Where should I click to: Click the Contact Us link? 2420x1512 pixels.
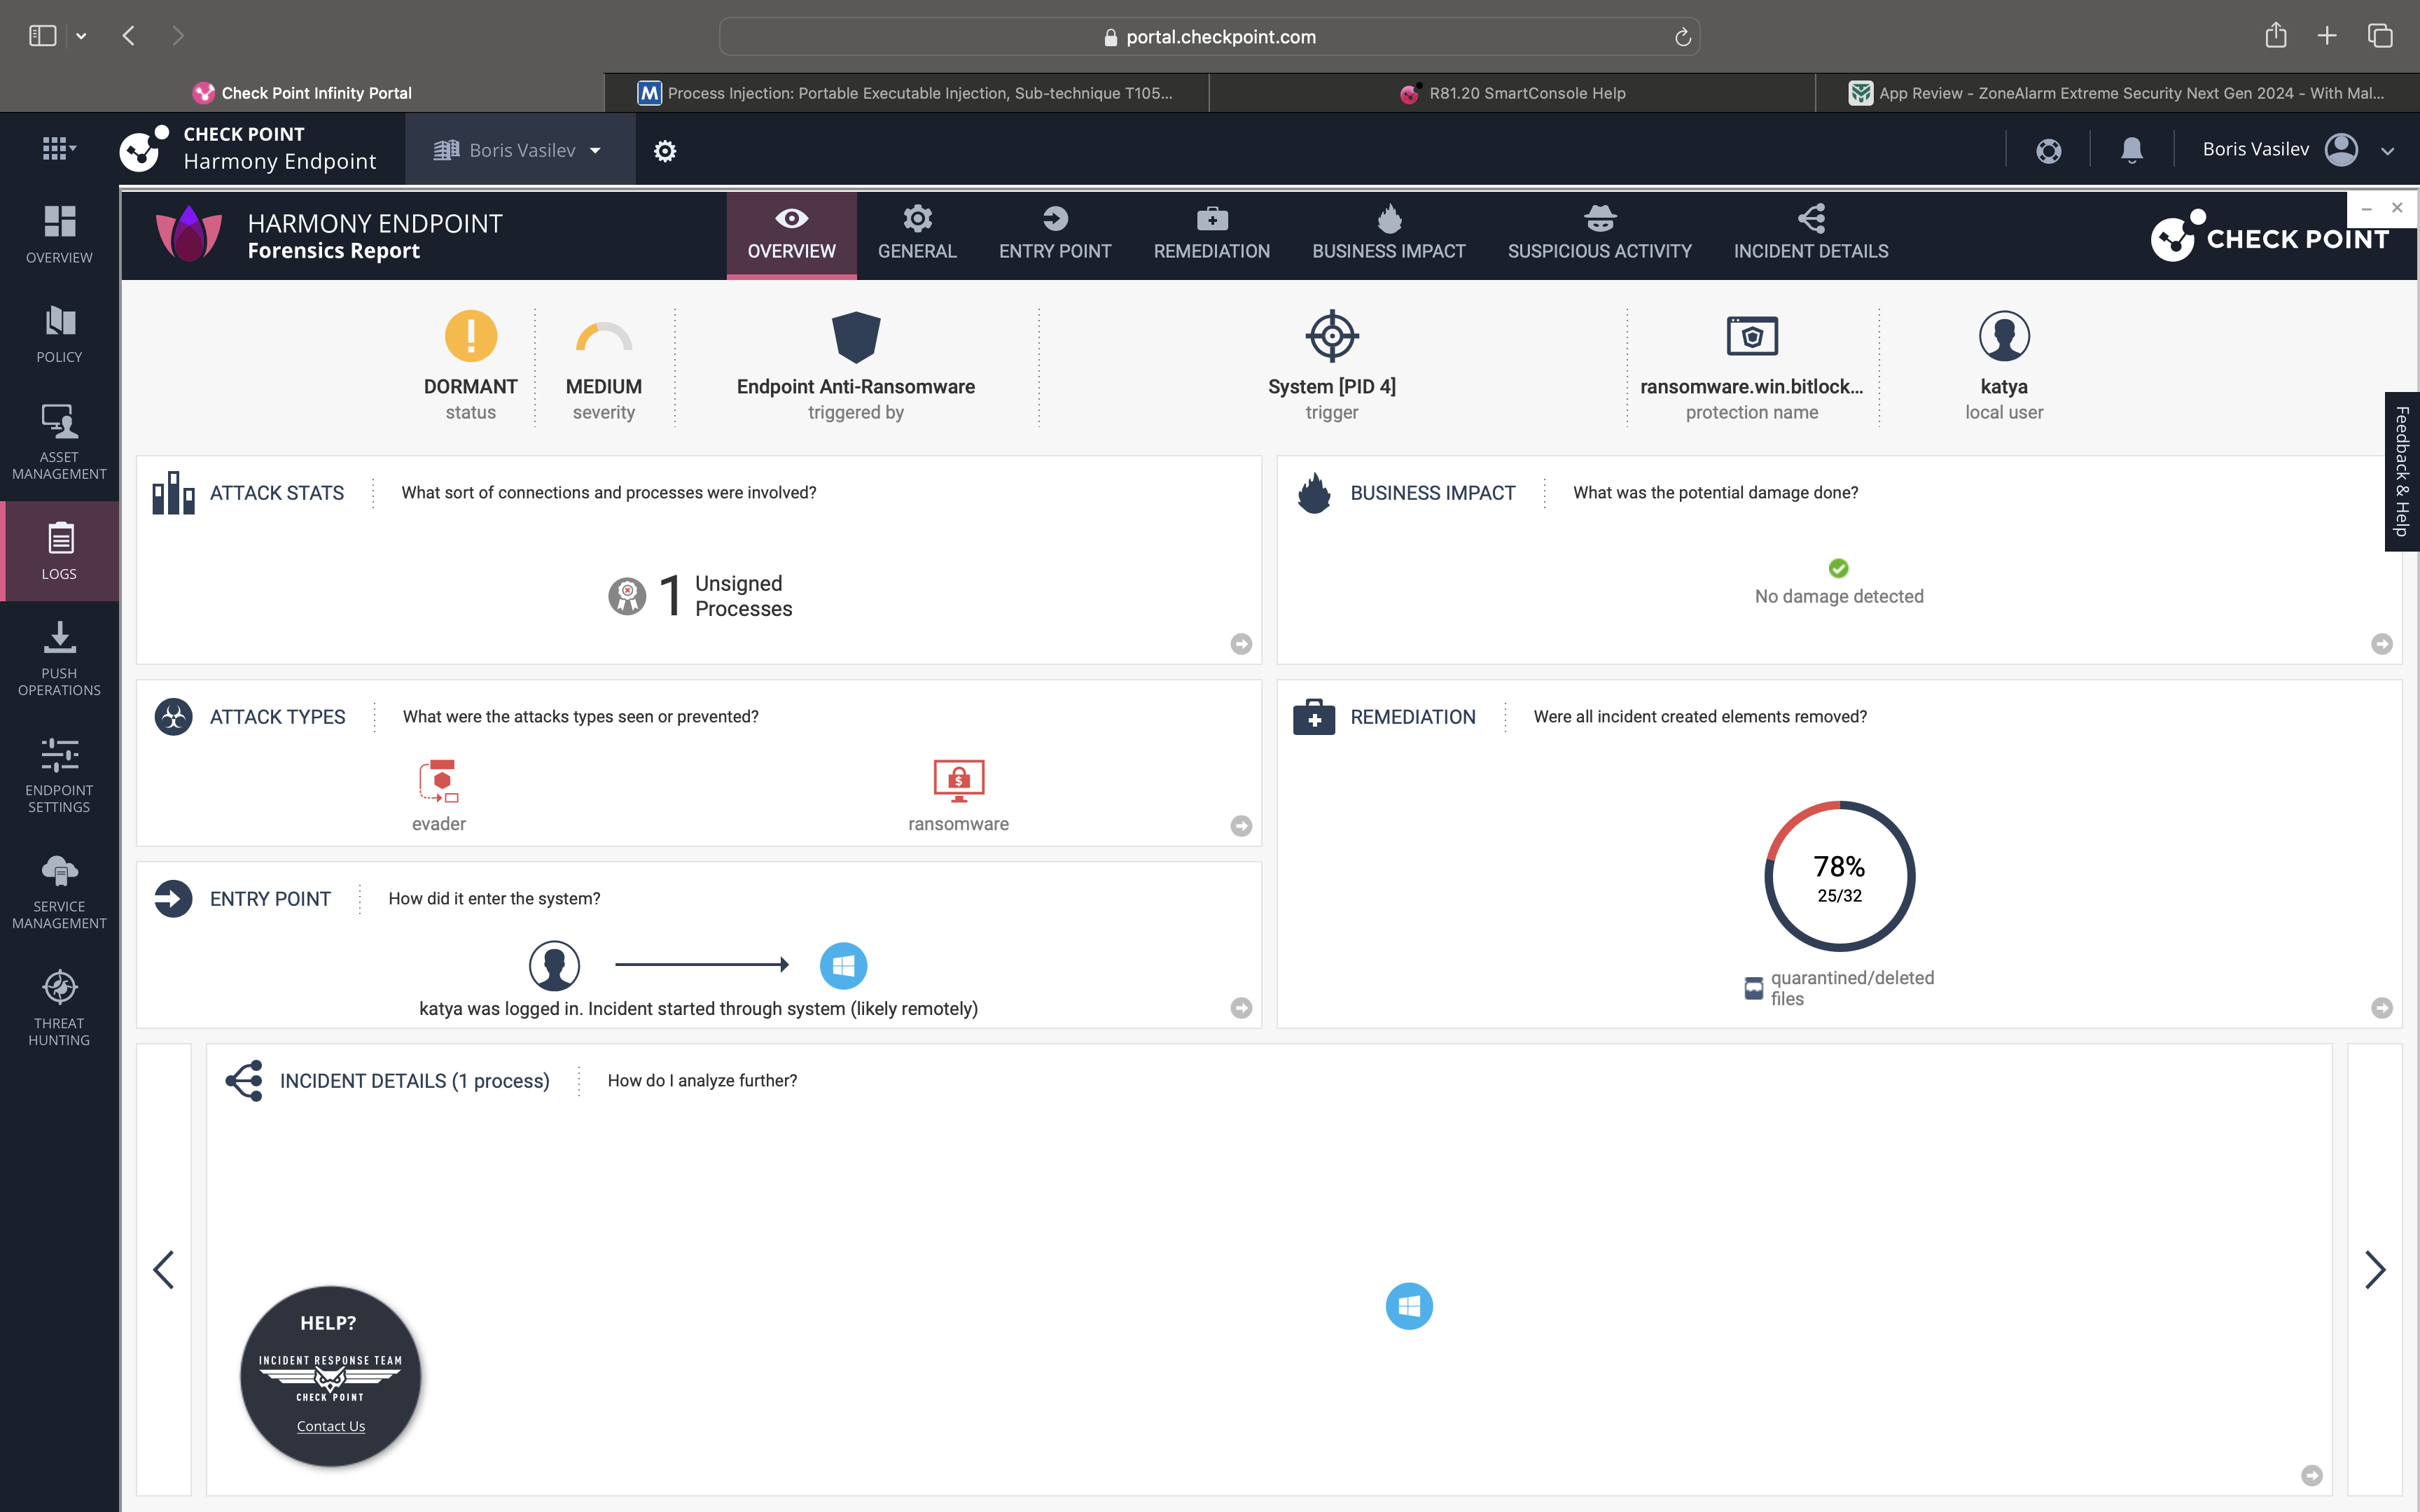click(x=331, y=1426)
